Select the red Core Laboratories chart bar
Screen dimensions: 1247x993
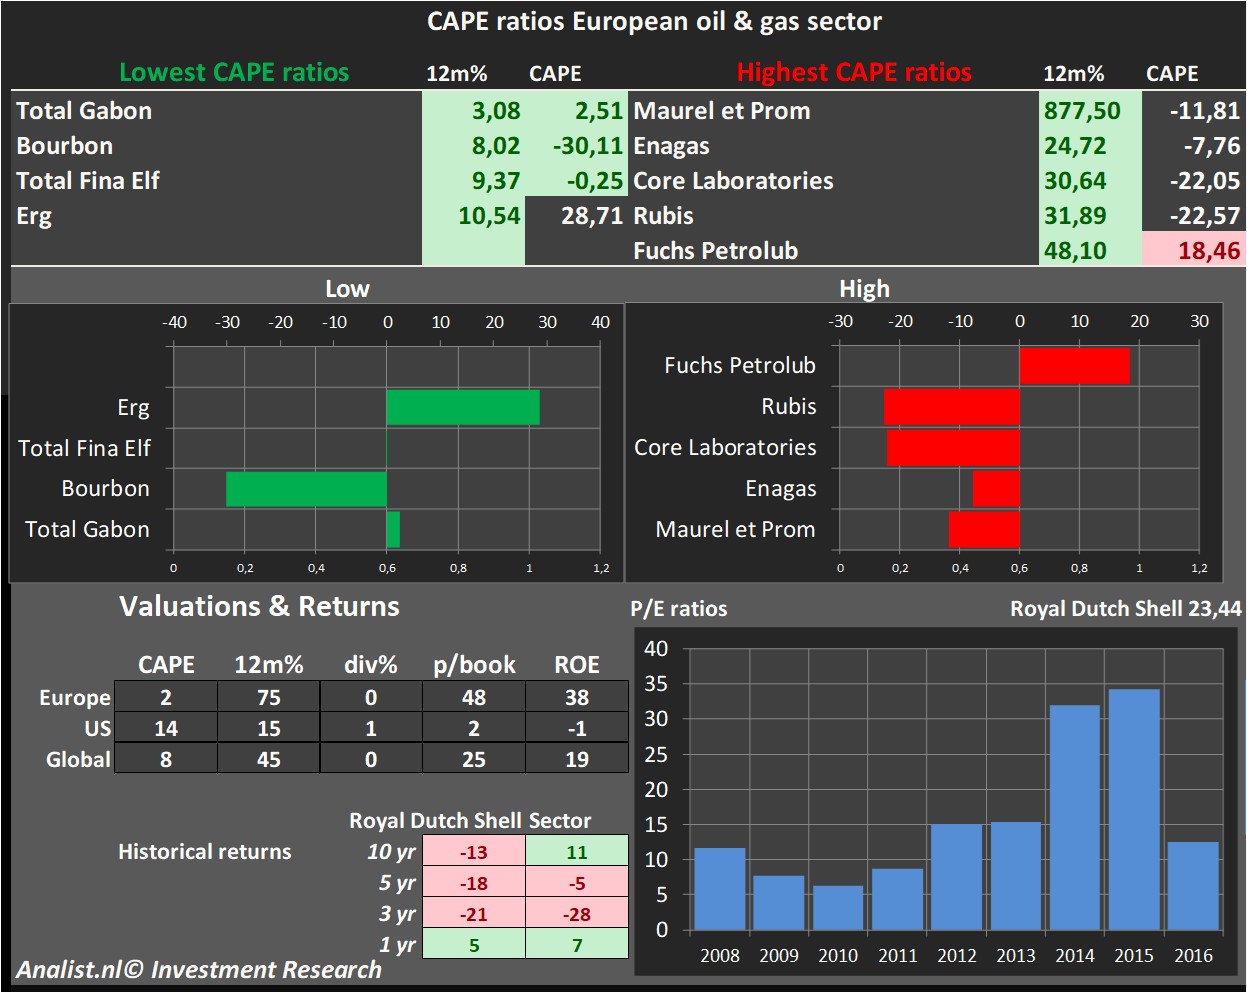coord(953,448)
